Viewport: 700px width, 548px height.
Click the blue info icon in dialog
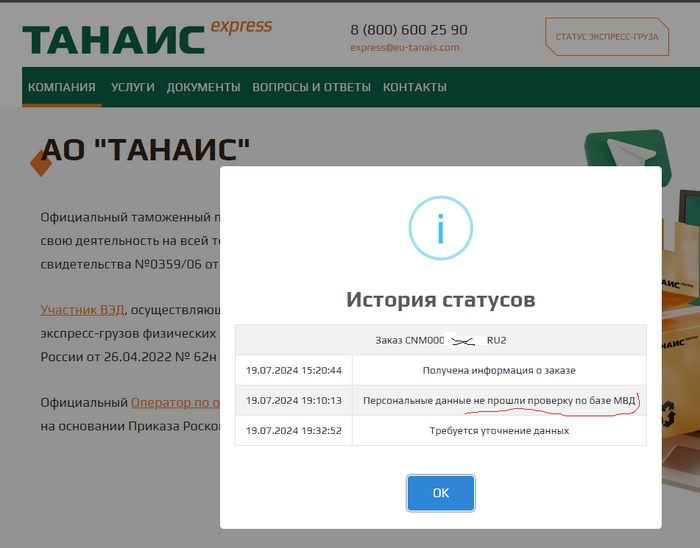click(441, 228)
